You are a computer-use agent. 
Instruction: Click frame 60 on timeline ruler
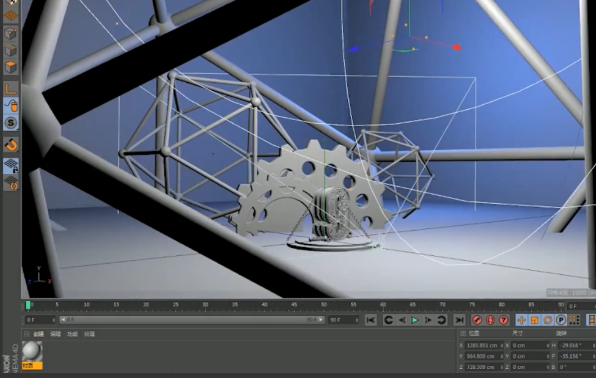[x=383, y=305]
